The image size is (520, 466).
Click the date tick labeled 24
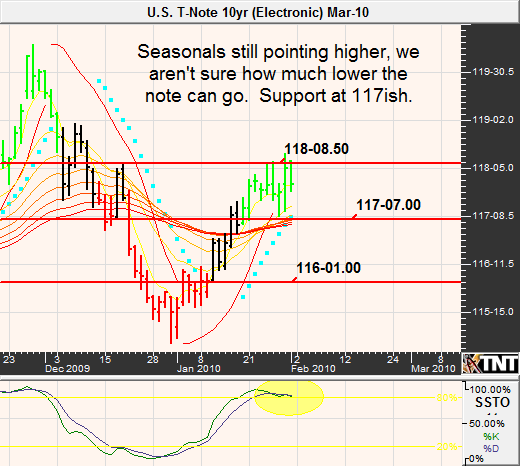click(393, 359)
